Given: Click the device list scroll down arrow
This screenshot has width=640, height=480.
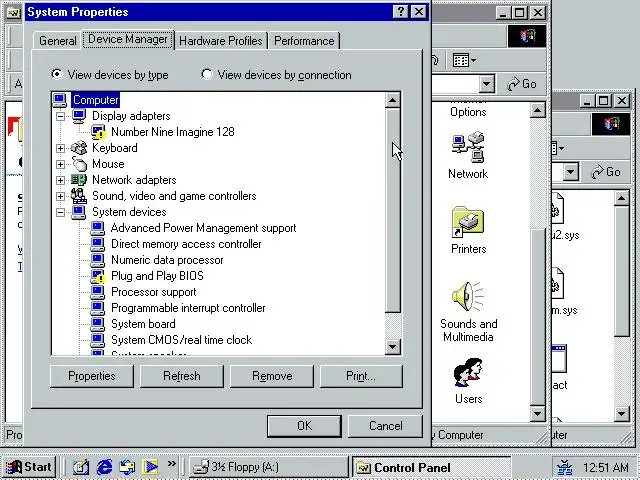Looking at the screenshot, I should coord(393,347).
